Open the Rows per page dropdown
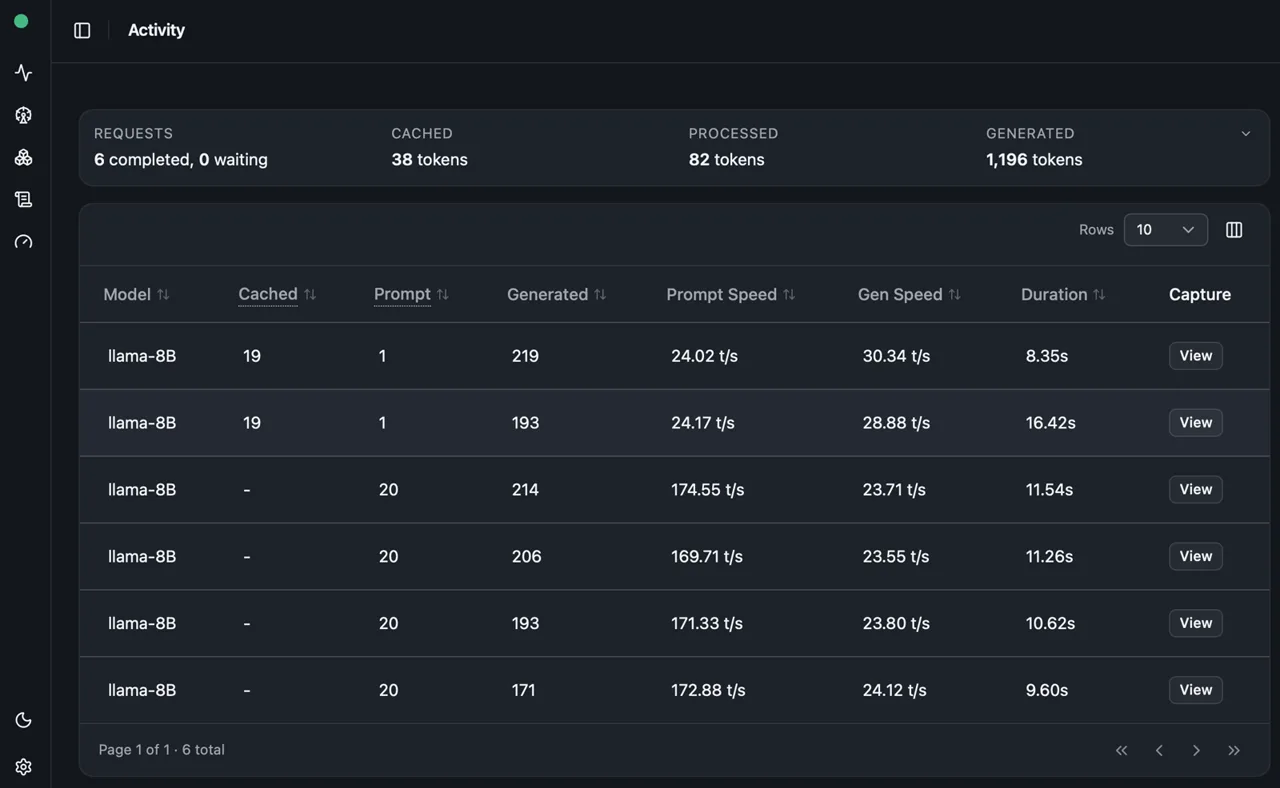Screen dimensions: 1280x788 click(1165, 230)
